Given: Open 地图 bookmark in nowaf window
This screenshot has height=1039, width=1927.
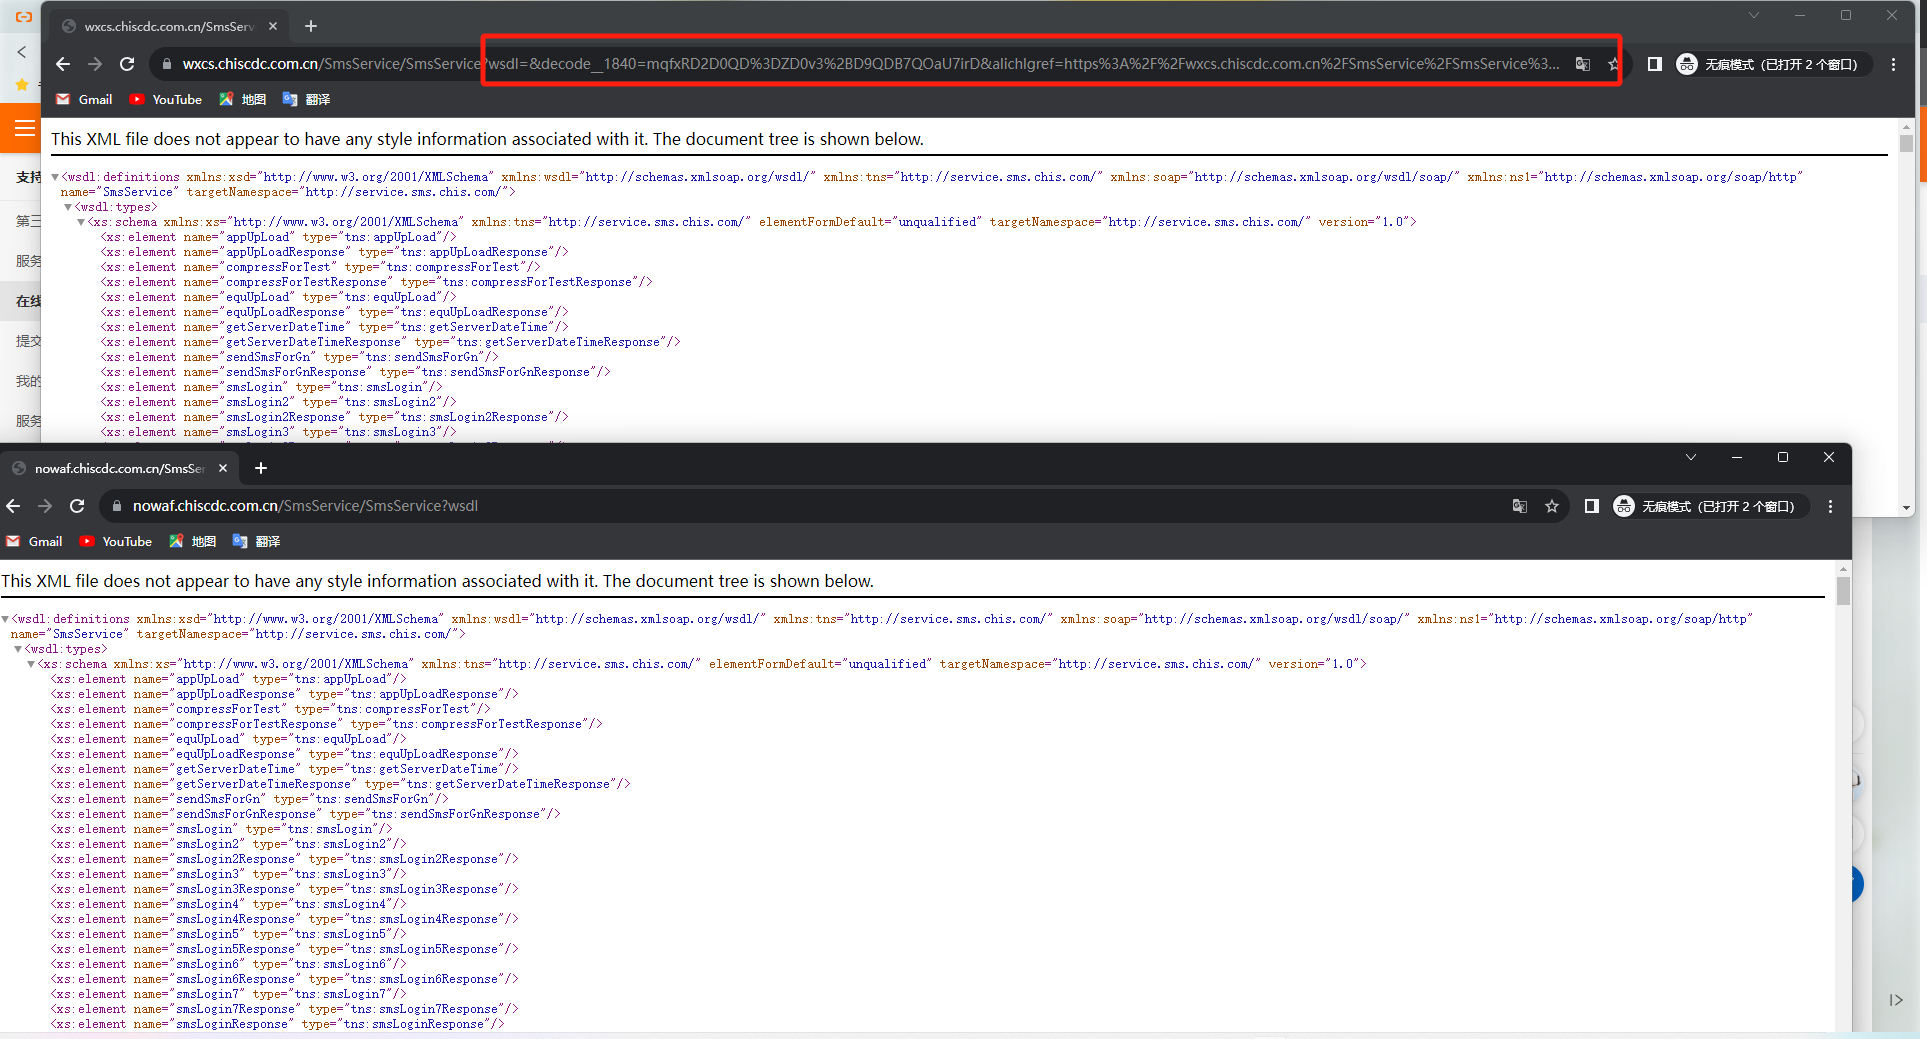Looking at the screenshot, I should (193, 541).
